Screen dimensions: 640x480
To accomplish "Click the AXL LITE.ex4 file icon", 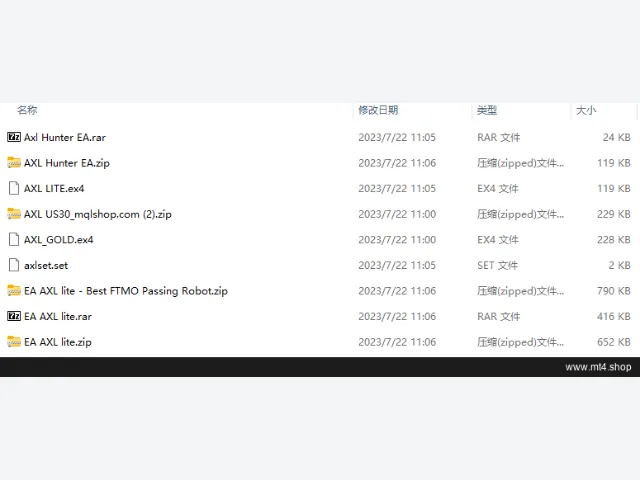I will pos(14,188).
